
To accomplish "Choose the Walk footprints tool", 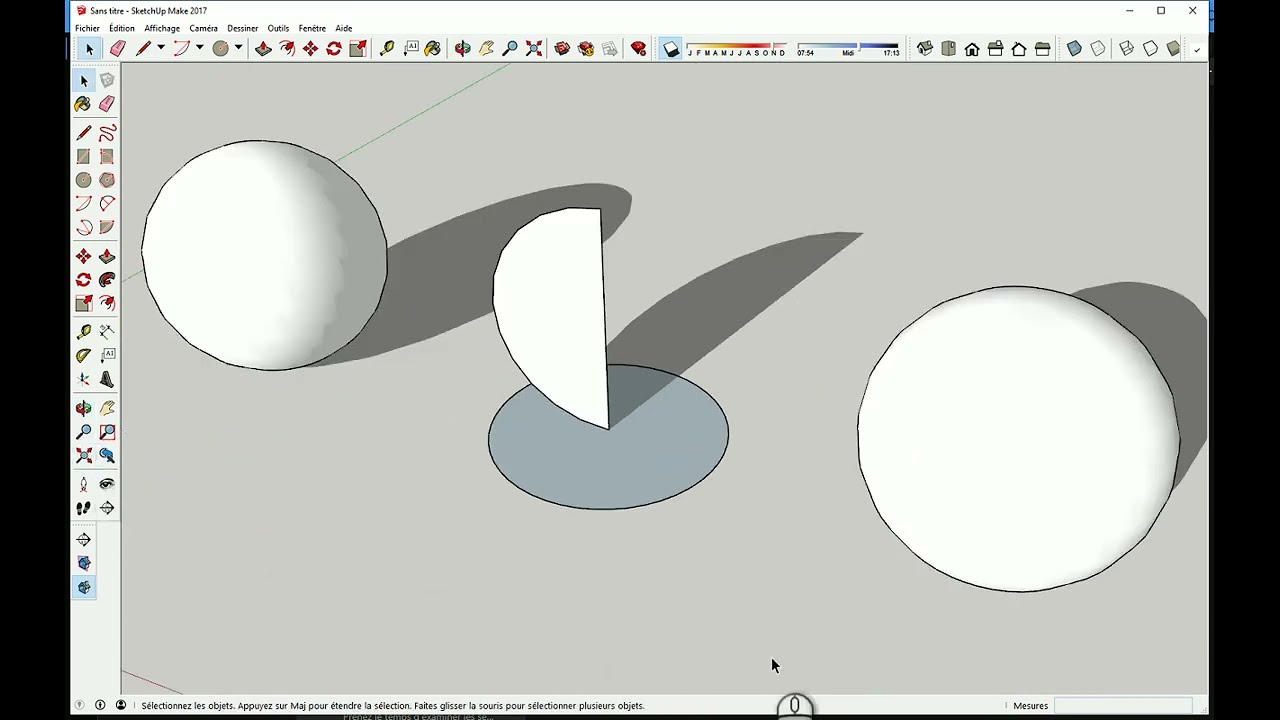I will pos(83,508).
